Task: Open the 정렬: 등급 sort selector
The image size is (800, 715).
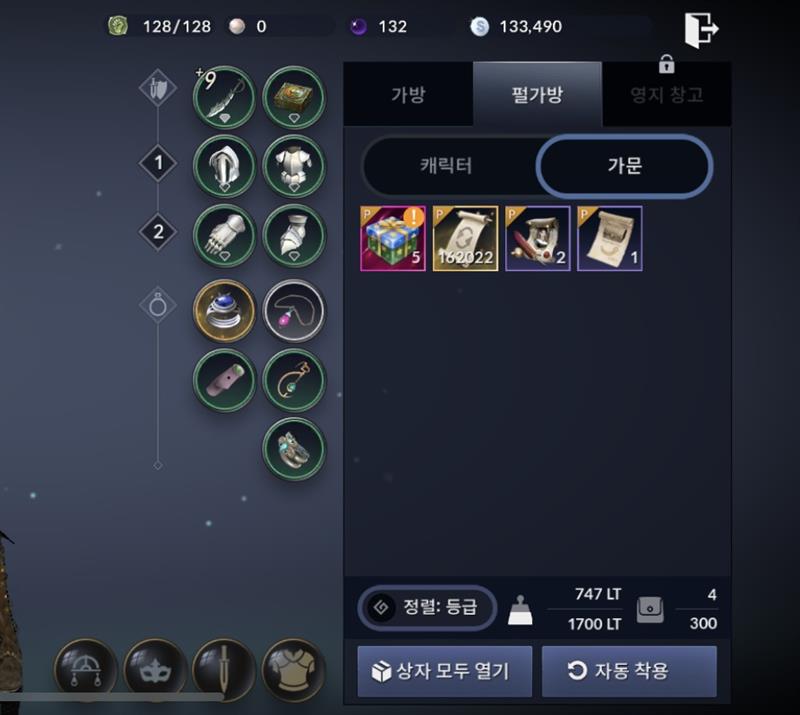Action: pyautogui.click(x=427, y=607)
